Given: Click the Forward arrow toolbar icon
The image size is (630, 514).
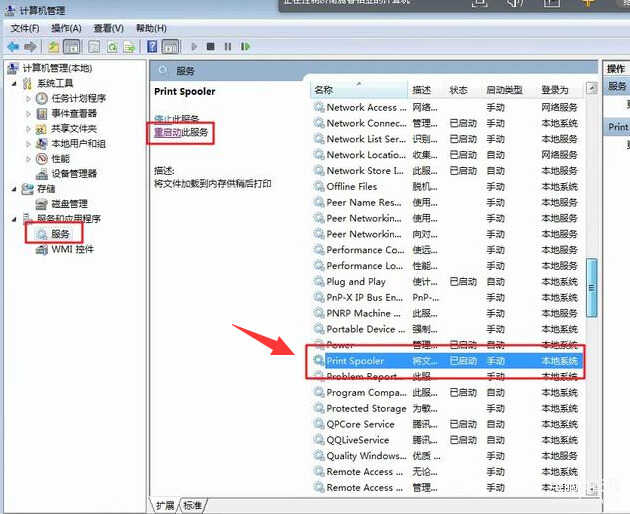Looking at the screenshot, I should 31,47.
